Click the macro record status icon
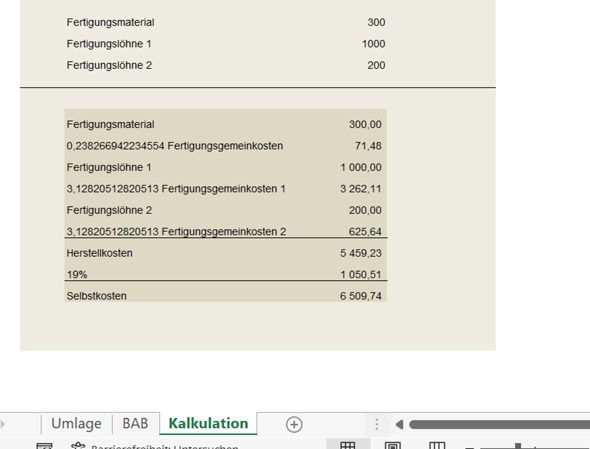The width and height of the screenshot is (590, 449). (44, 446)
